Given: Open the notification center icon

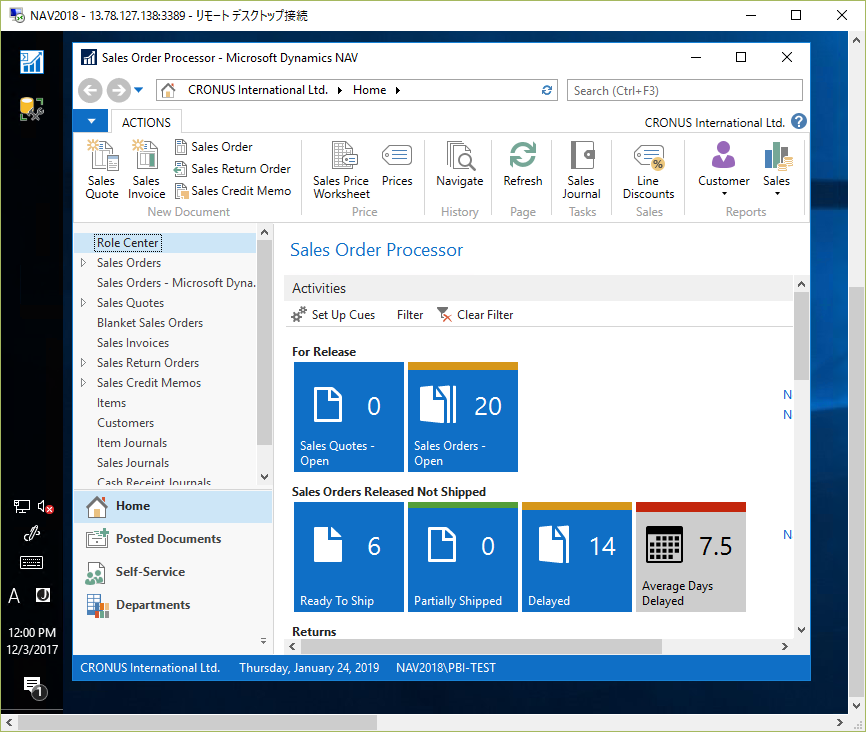Looking at the screenshot, I should click(35, 688).
